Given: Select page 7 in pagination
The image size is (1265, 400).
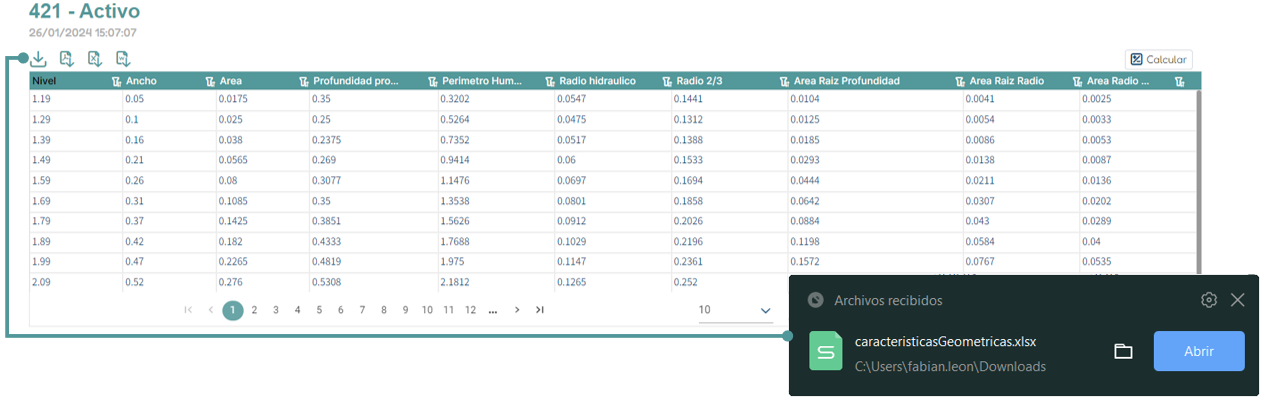Looking at the screenshot, I should click(362, 310).
